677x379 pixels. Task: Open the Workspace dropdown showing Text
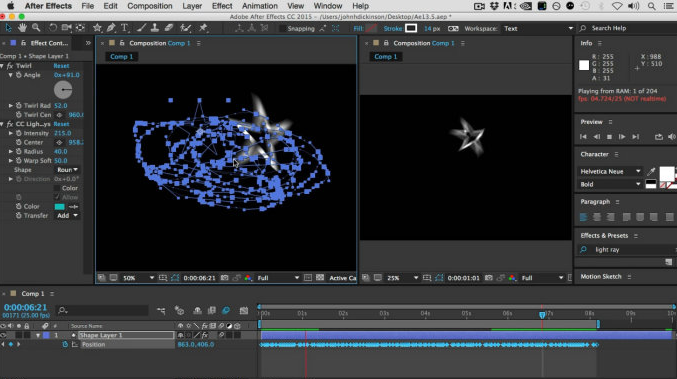[x=538, y=28]
